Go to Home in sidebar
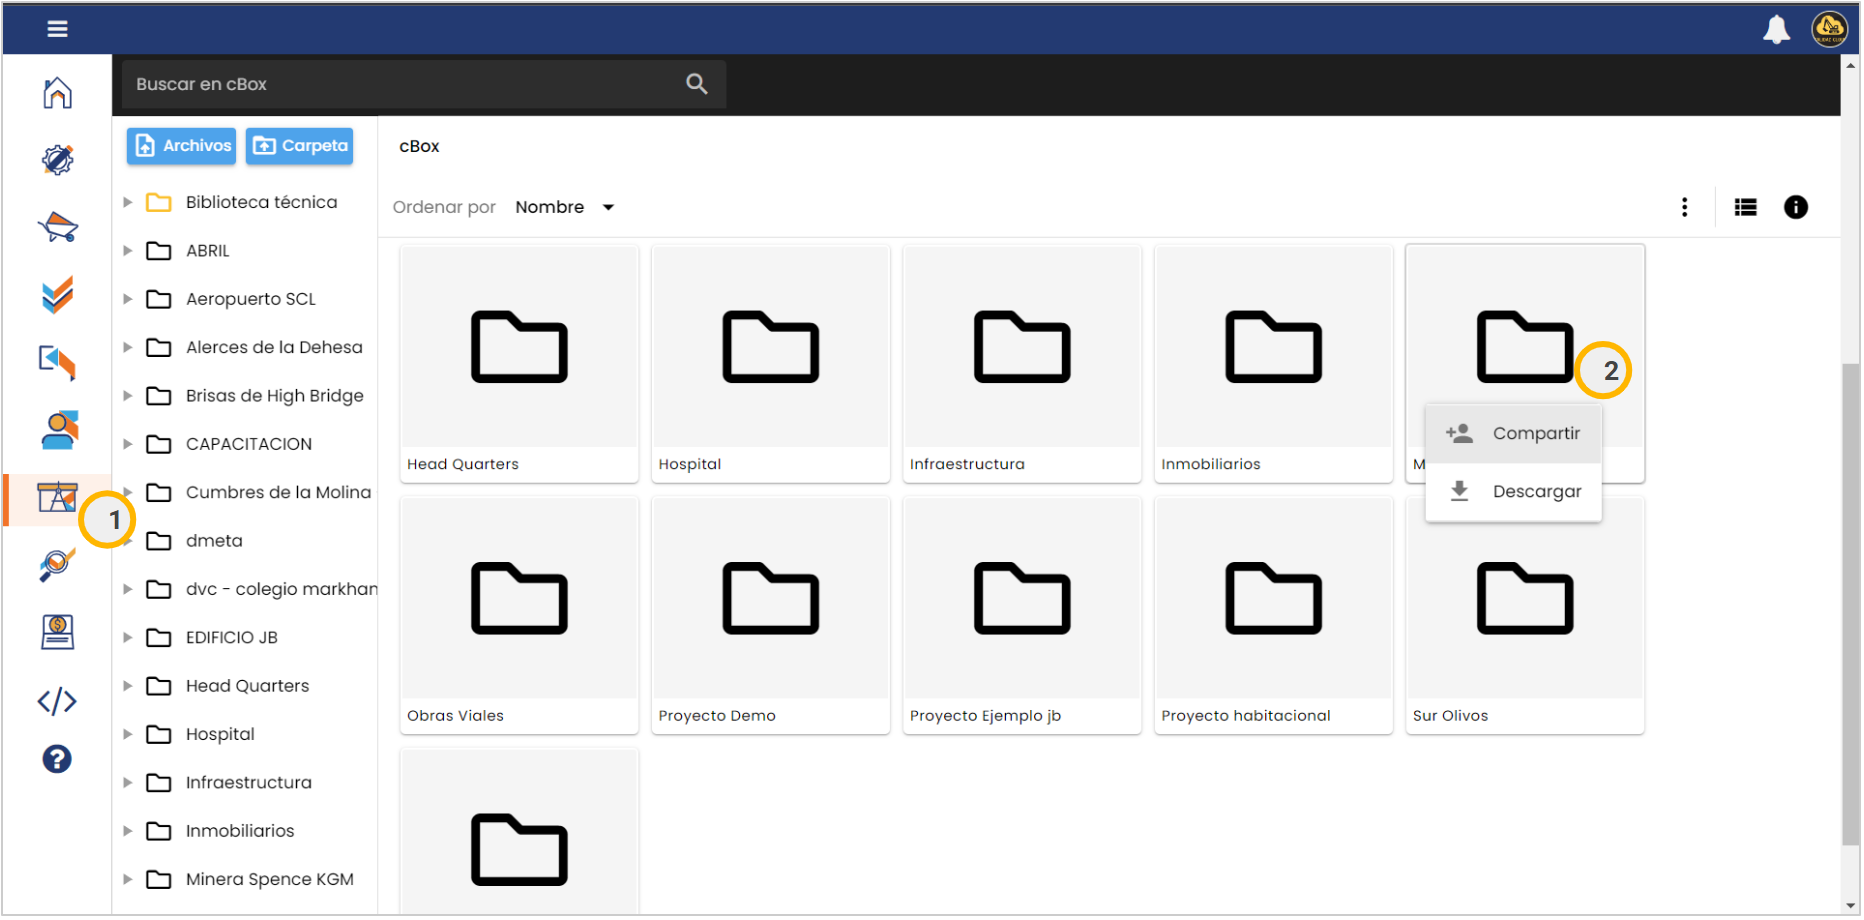 [57, 93]
